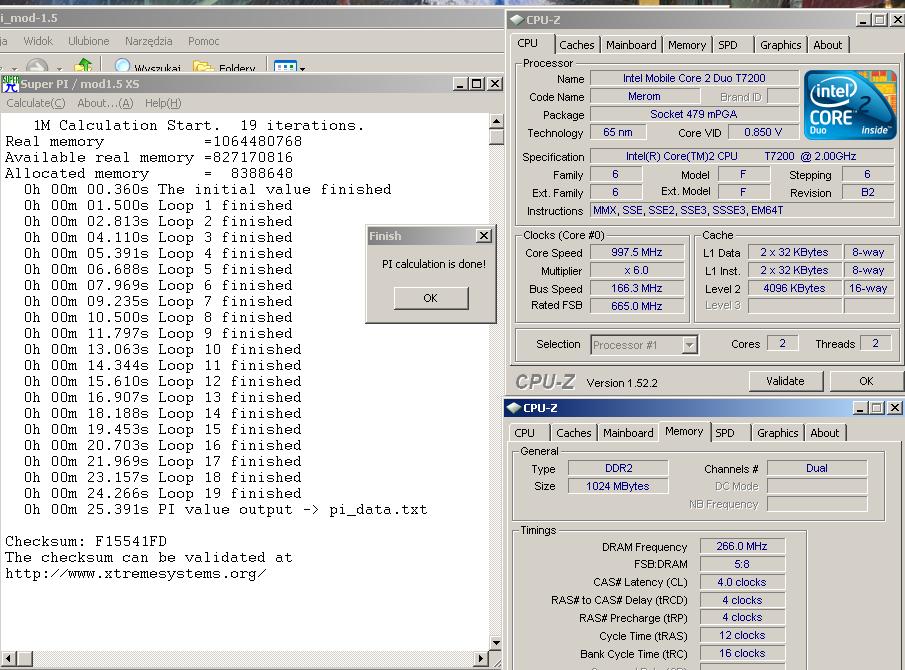Switch to Mainboard tab in upper CPU-Z
Screen dimensions: 905x670
pos(631,45)
